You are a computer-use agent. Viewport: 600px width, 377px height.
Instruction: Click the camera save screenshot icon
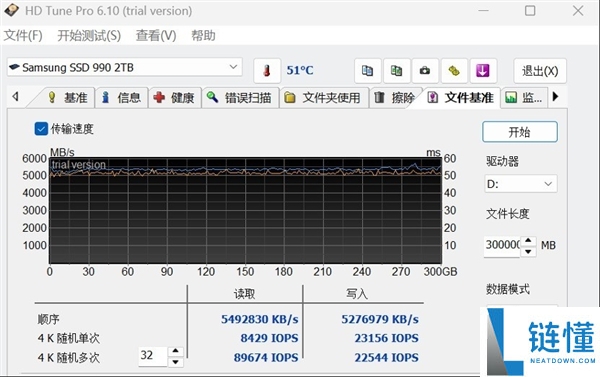(425, 71)
